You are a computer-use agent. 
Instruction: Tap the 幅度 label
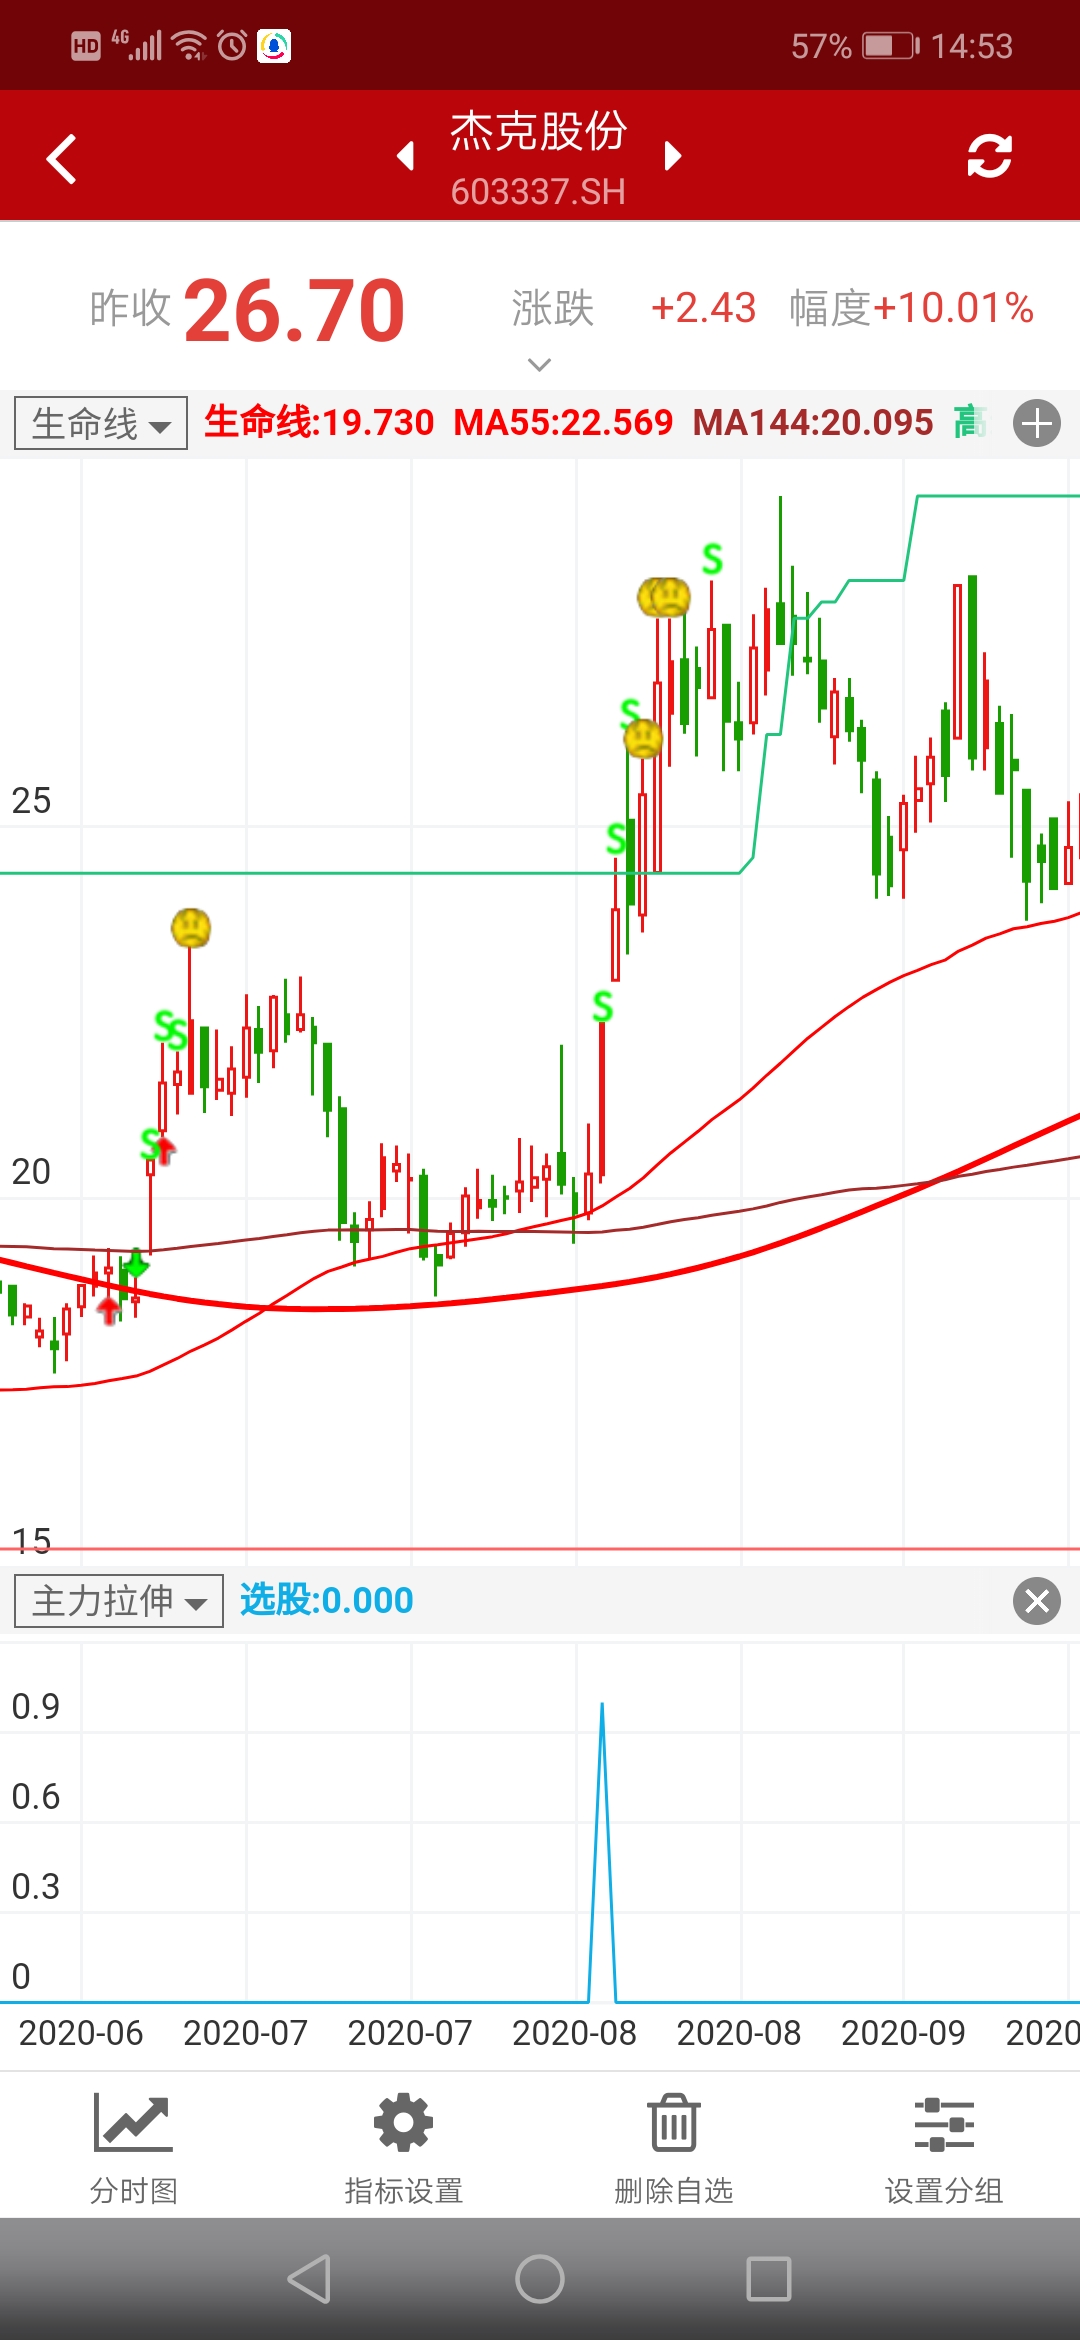tap(830, 308)
